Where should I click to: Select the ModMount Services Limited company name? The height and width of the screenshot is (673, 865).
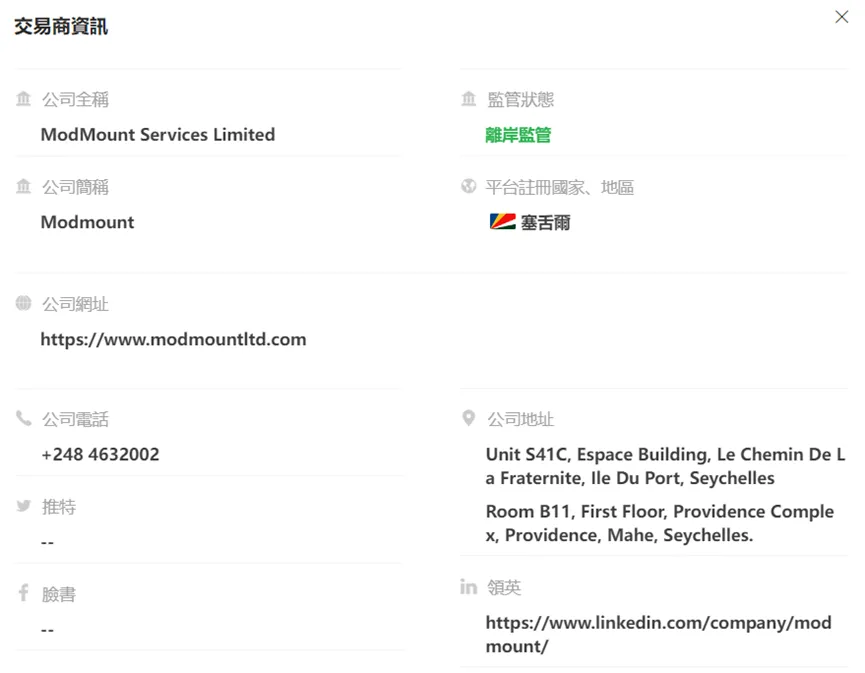[158, 135]
